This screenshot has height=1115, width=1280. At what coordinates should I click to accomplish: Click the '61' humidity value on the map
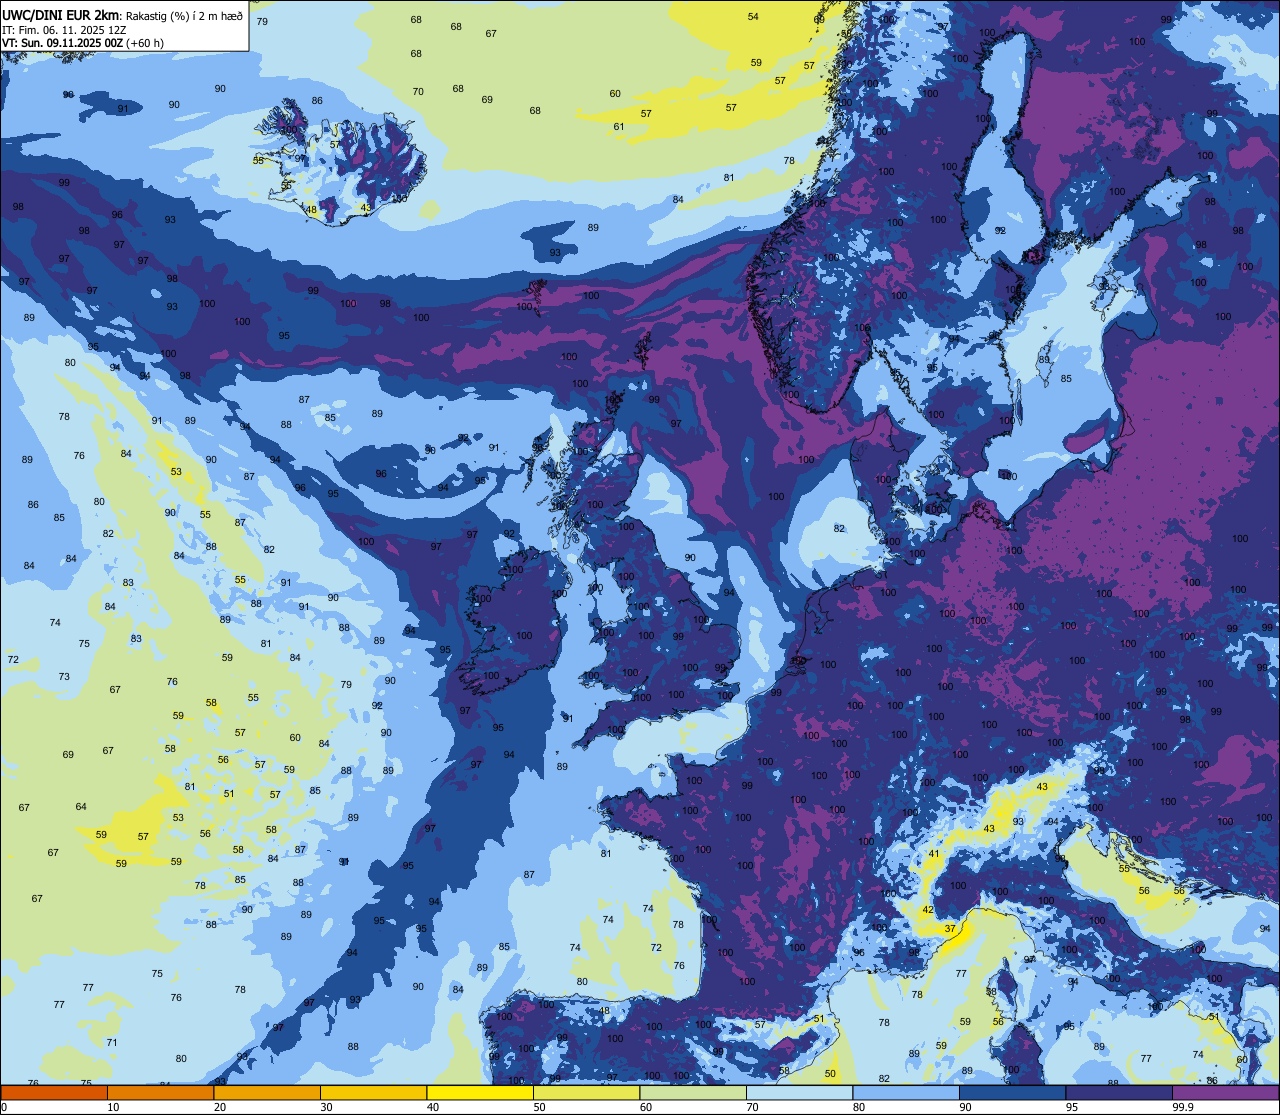[619, 126]
